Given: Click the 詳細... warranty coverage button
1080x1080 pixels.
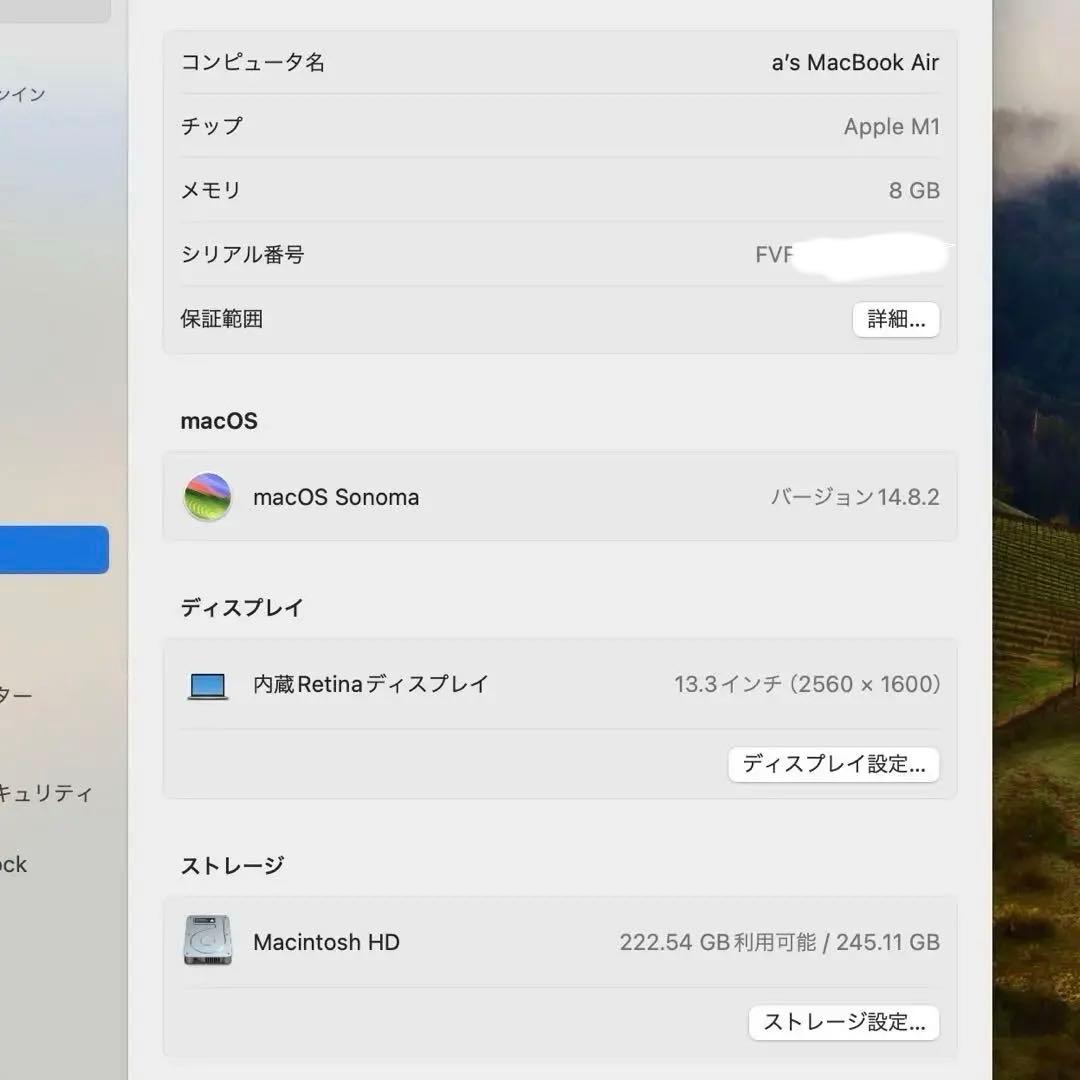Looking at the screenshot, I should coord(895,319).
